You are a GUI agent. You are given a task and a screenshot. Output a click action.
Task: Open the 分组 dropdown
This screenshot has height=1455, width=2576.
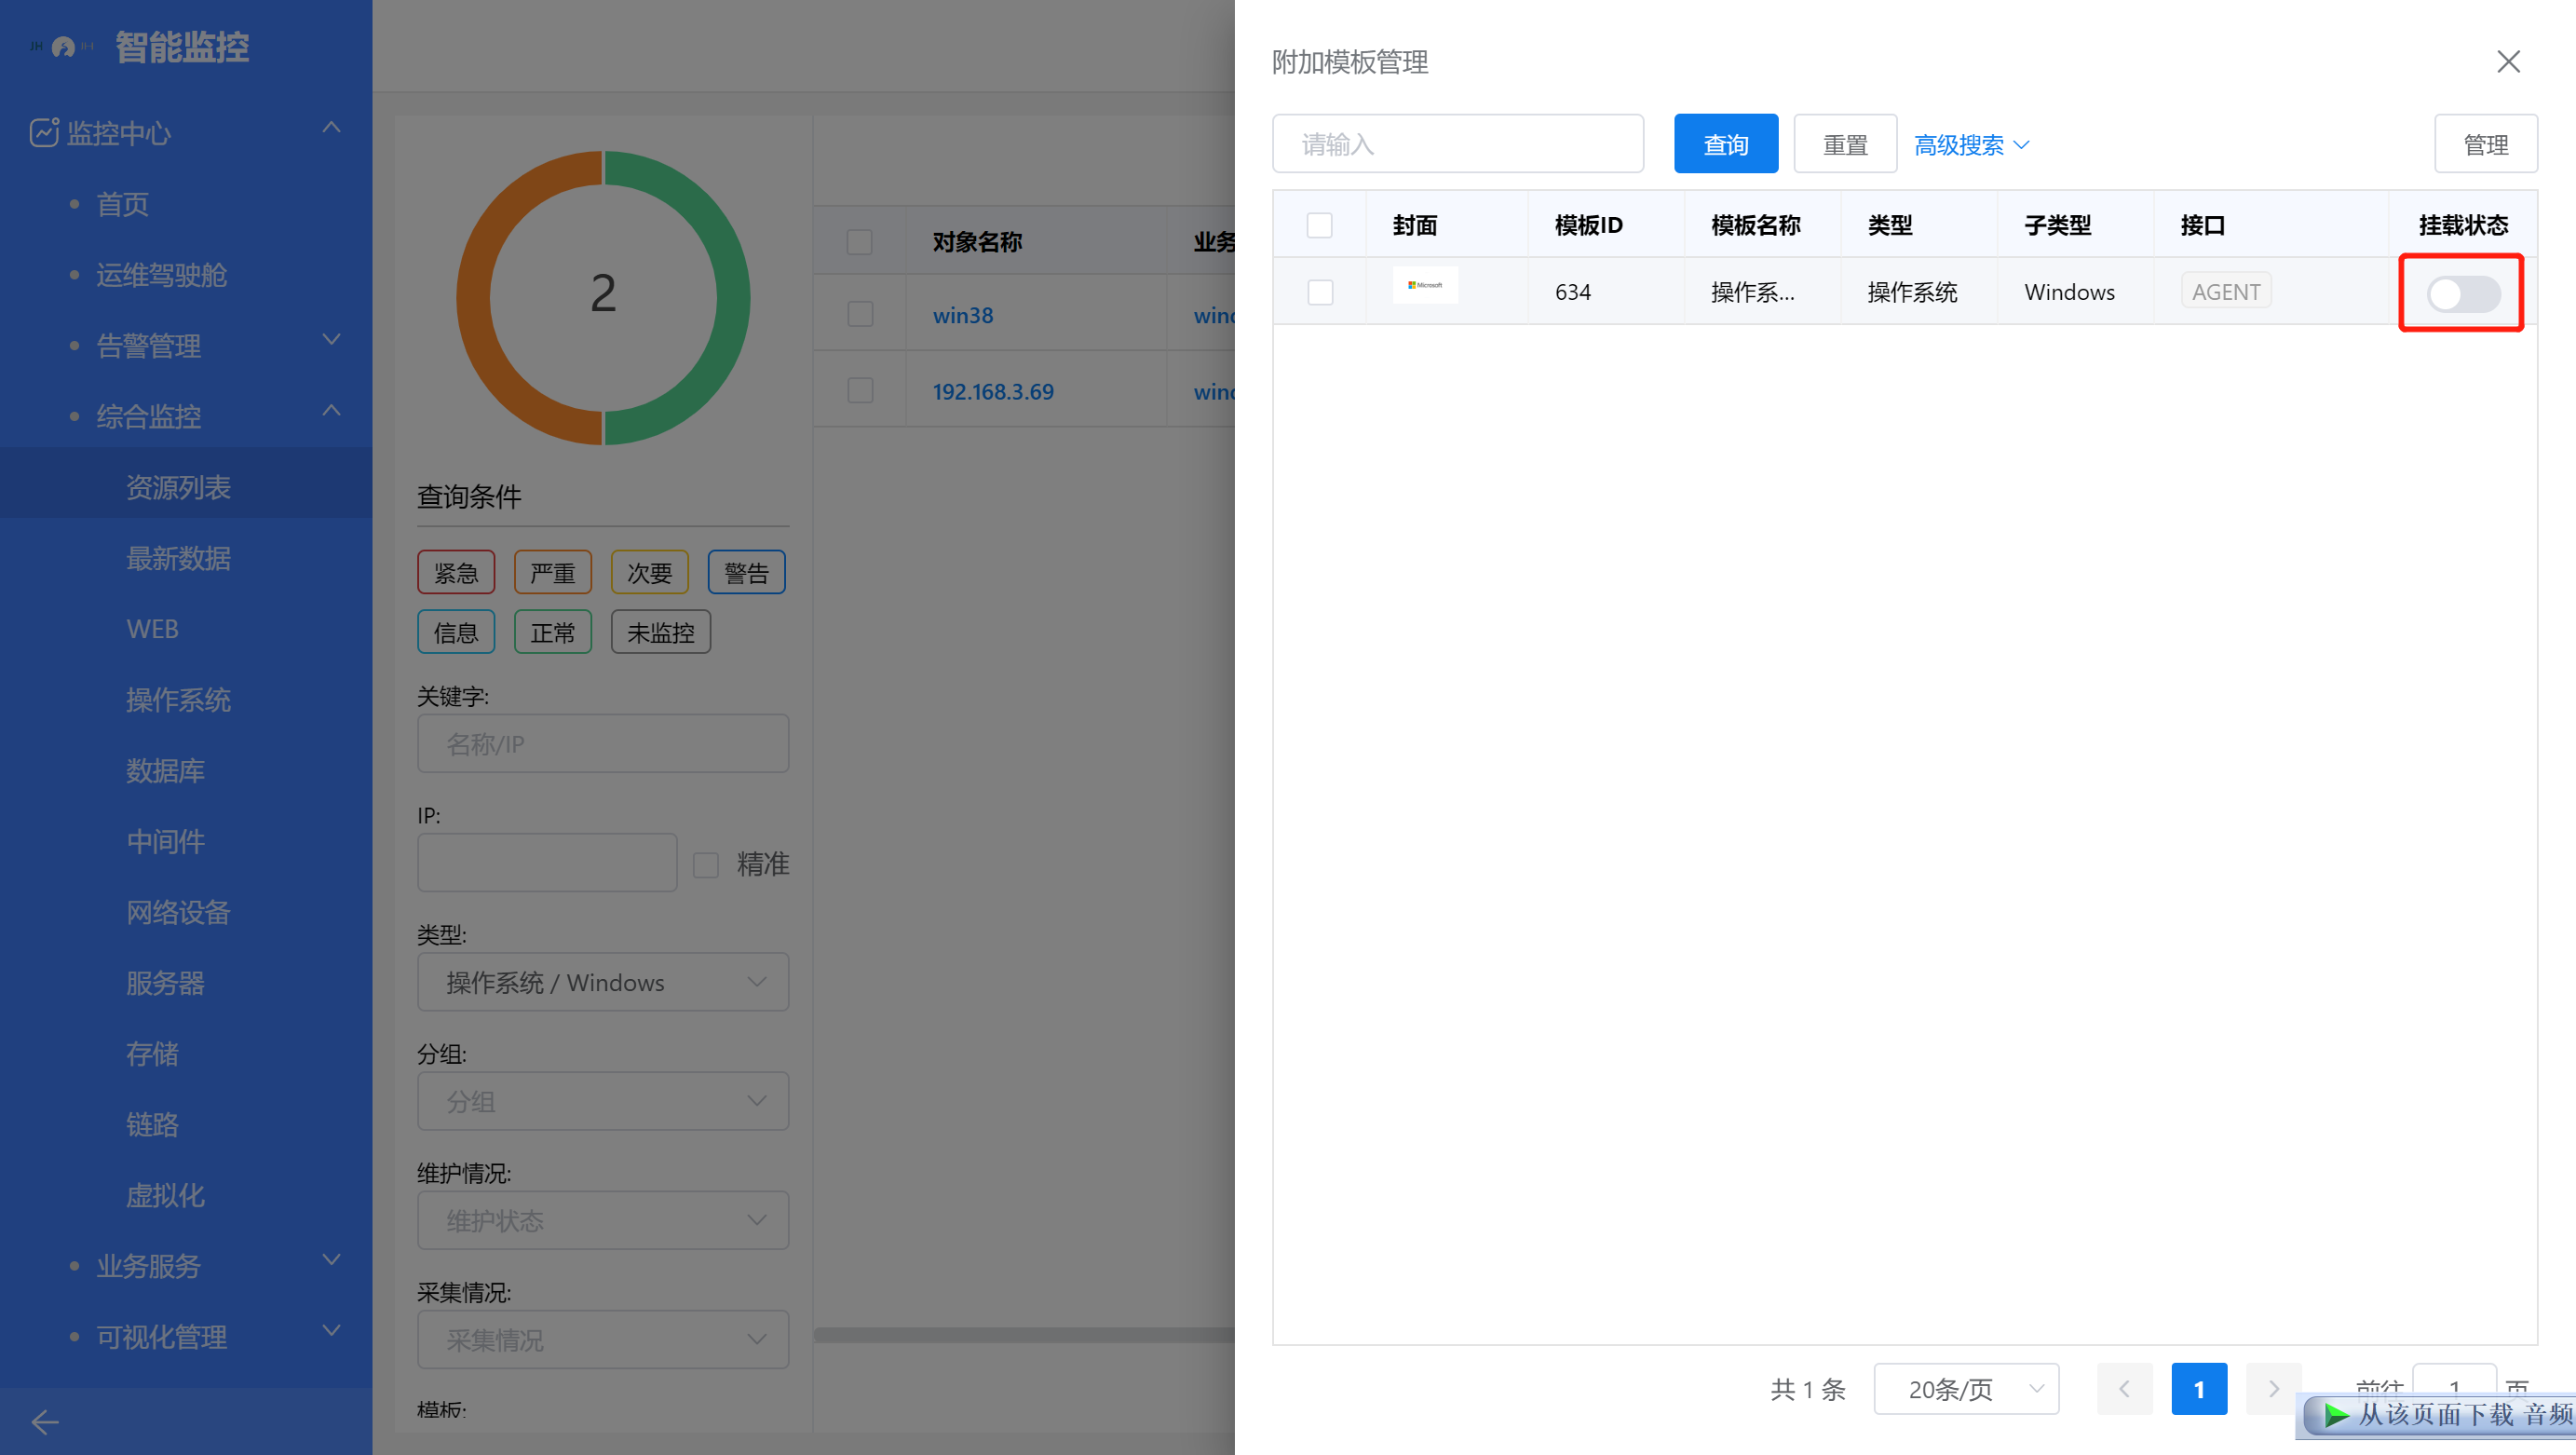(x=603, y=1101)
